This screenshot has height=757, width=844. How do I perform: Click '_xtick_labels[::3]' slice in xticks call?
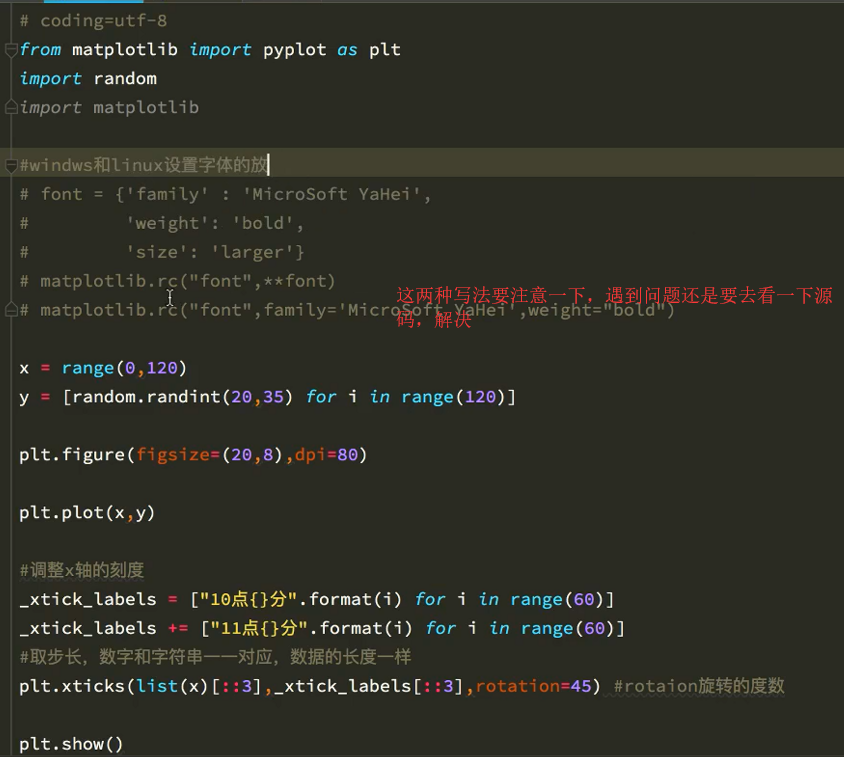click(x=369, y=687)
